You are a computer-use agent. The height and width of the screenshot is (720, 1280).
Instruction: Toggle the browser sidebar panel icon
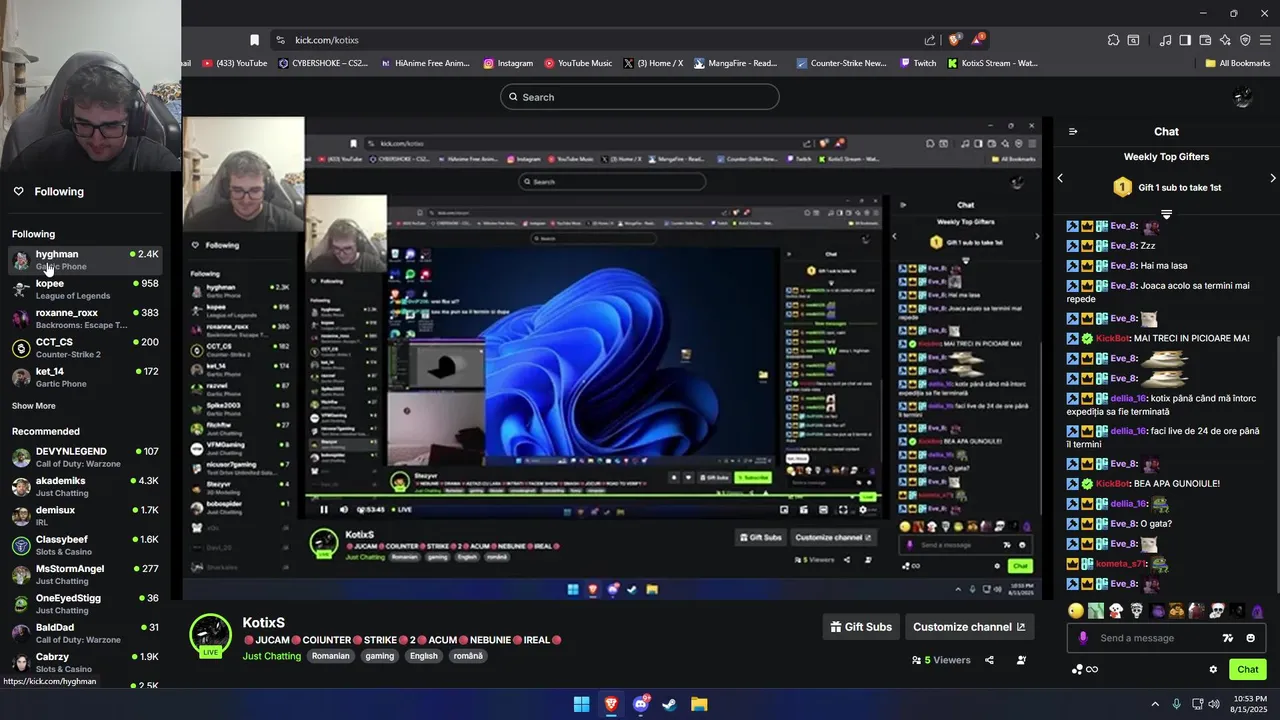(1185, 40)
